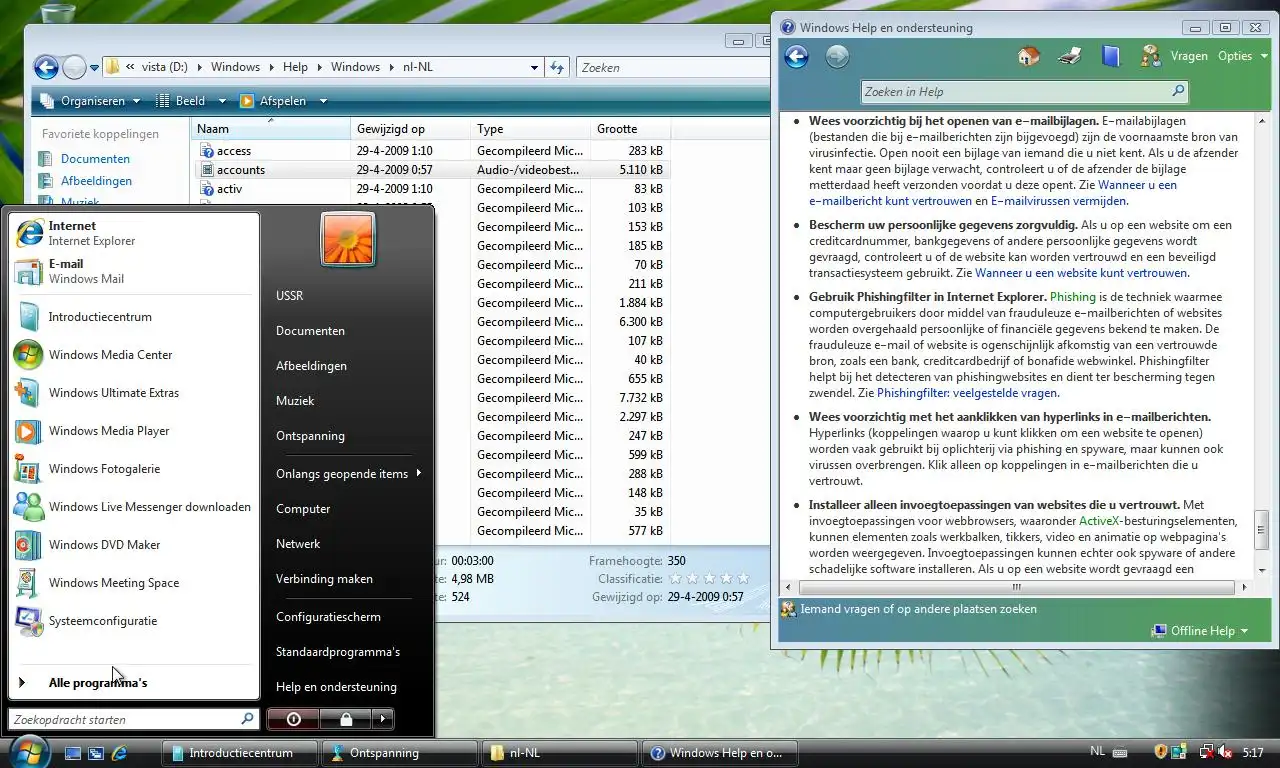Focus the 'Zoeken in Help' search field
Screen dimensions: 1280x768
point(1013,92)
